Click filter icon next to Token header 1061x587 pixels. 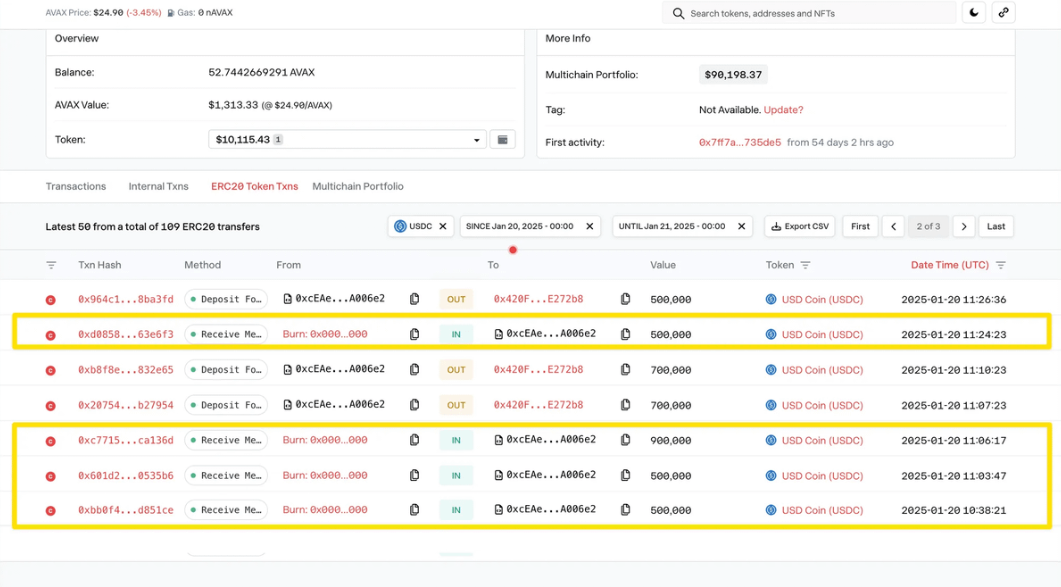pos(805,265)
